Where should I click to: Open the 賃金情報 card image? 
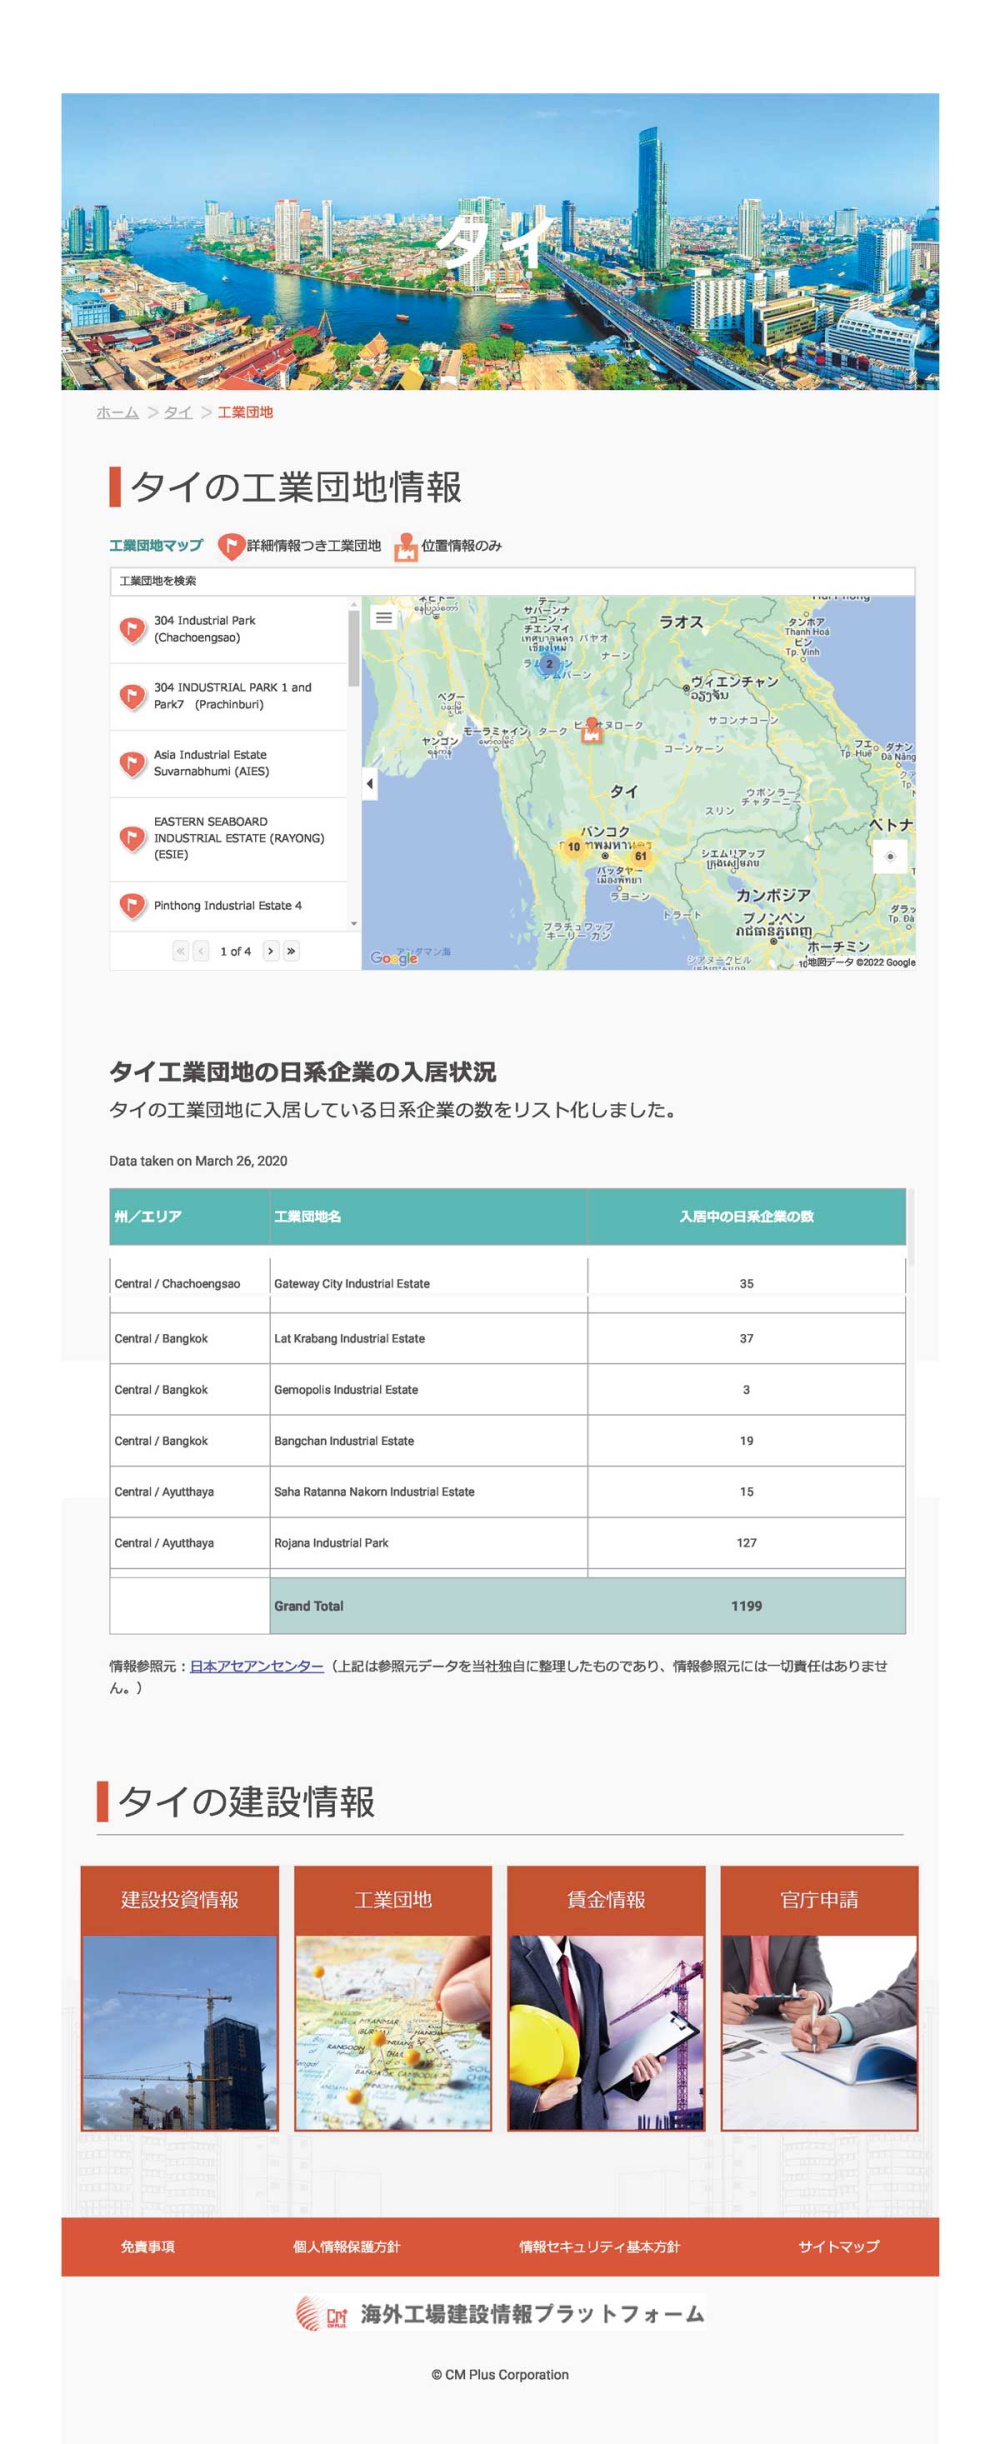click(606, 2032)
